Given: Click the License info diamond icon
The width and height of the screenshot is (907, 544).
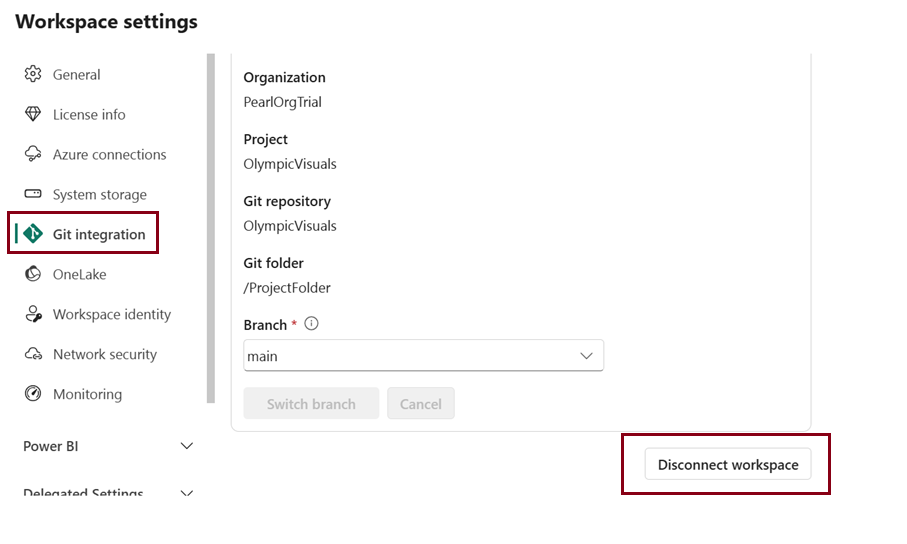Looking at the screenshot, I should pyautogui.click(x=33, y=115).
